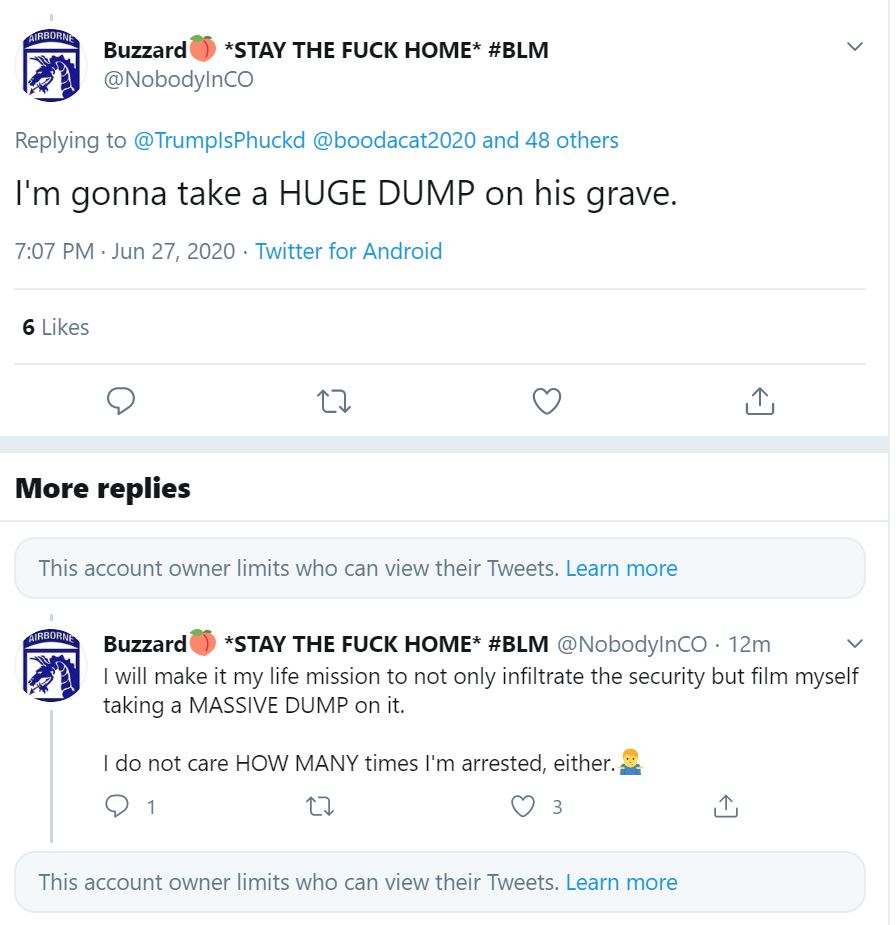The width and height of the screenshot is (896, 925).
Task: Open the first Learn more link
Action: (621, 568)
